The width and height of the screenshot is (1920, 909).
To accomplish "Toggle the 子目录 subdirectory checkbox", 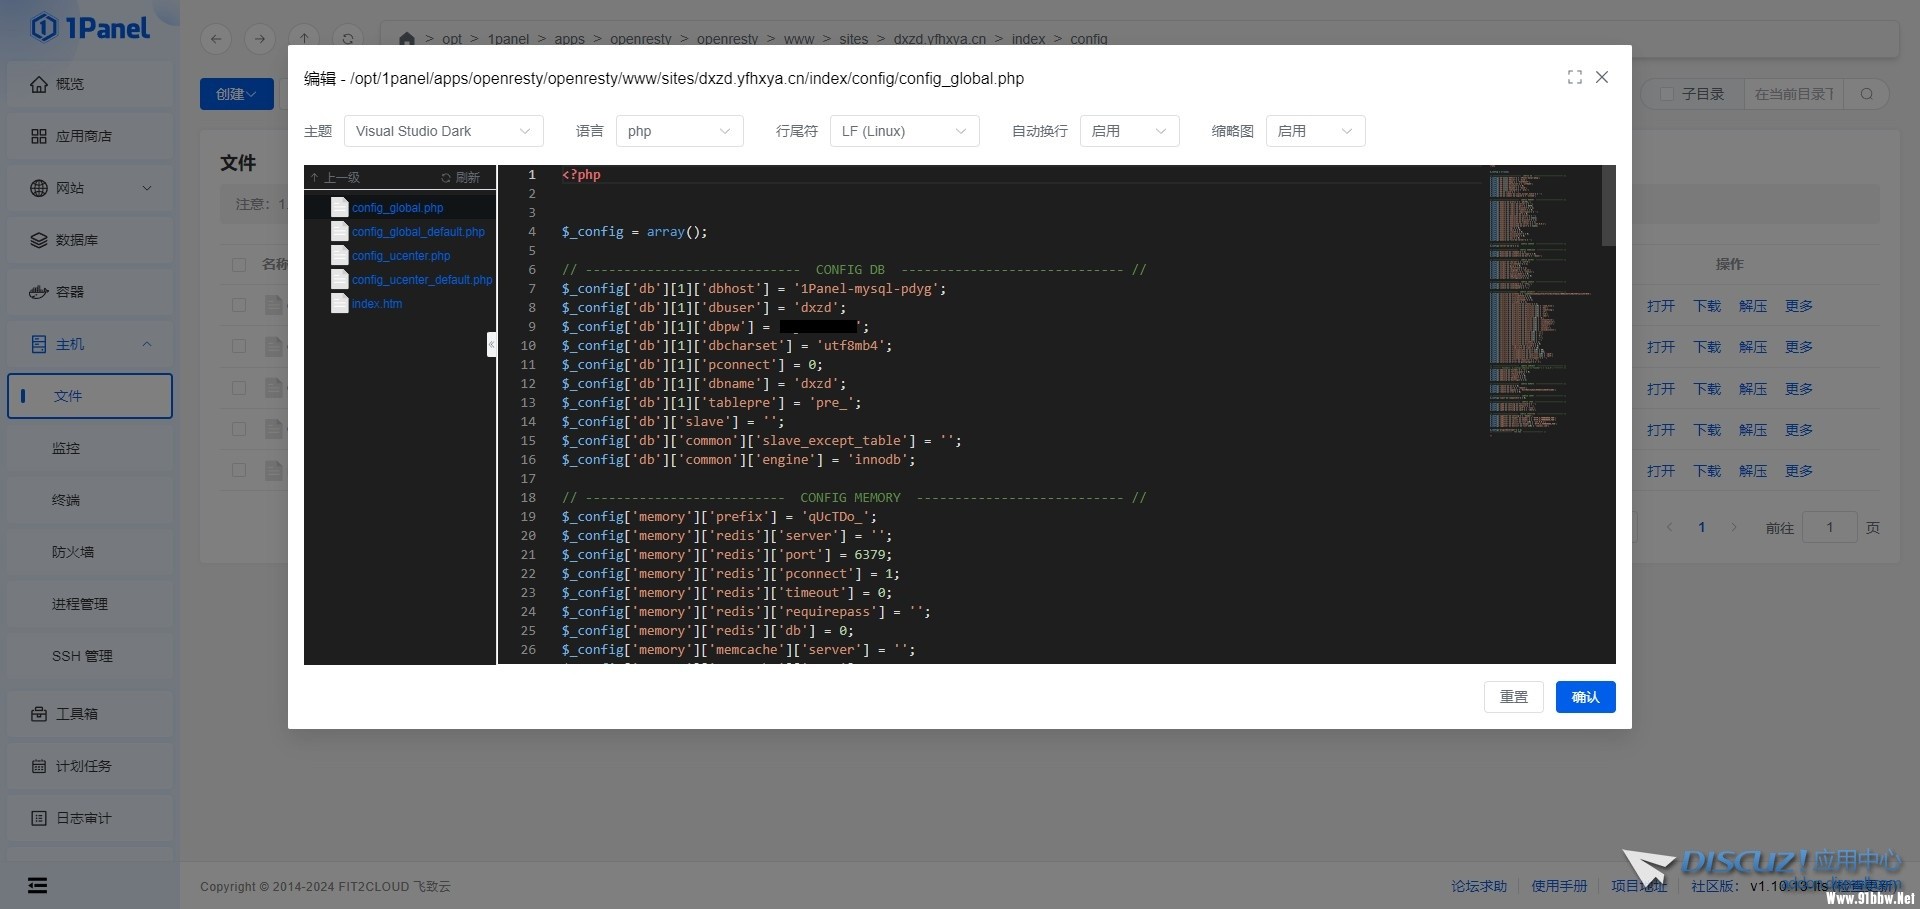I will point(1666,94).
